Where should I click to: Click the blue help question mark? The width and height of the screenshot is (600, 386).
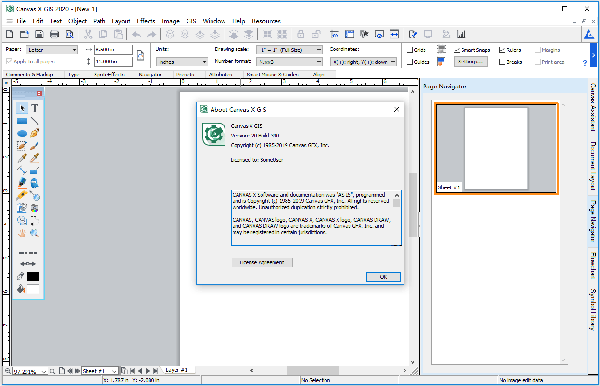click(585, 63)
